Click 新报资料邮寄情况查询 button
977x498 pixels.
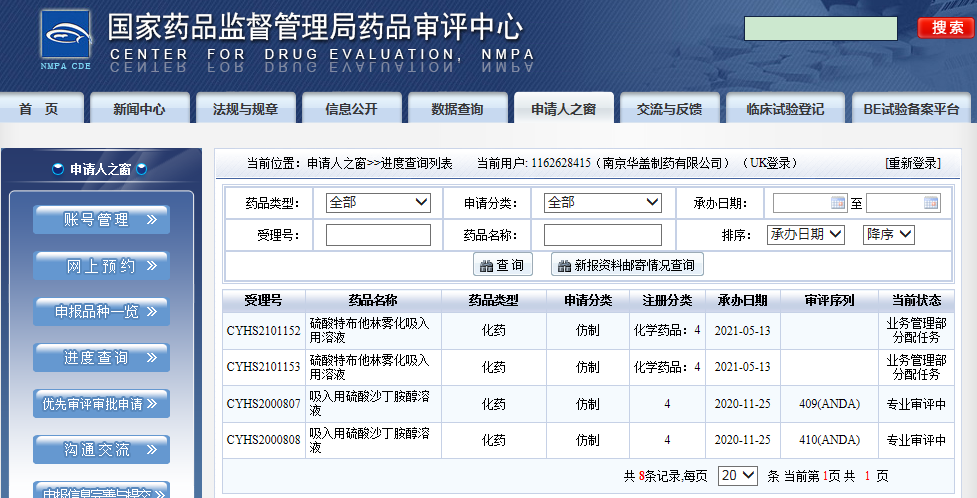coord(627,265)
